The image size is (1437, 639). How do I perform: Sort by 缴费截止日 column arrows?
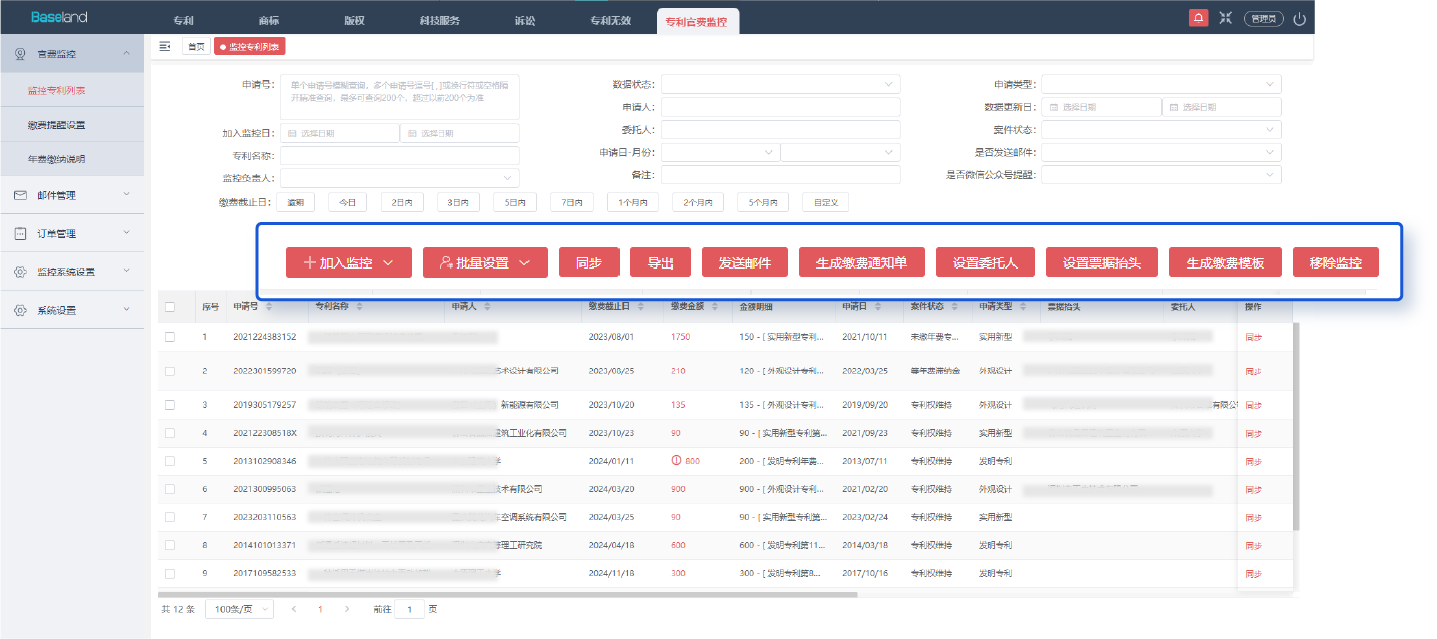(640, 307)
